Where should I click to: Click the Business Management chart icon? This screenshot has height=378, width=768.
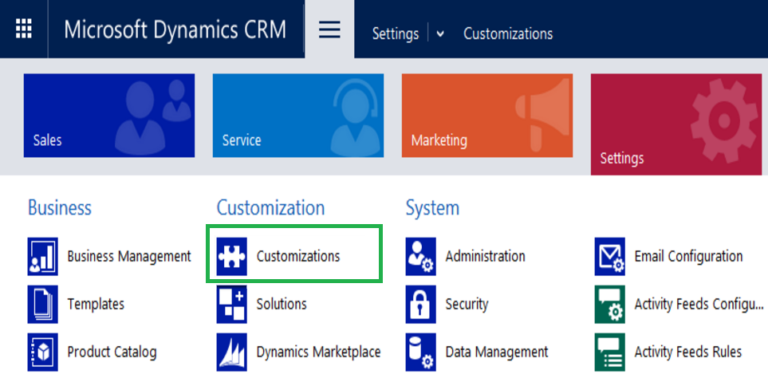43,257
